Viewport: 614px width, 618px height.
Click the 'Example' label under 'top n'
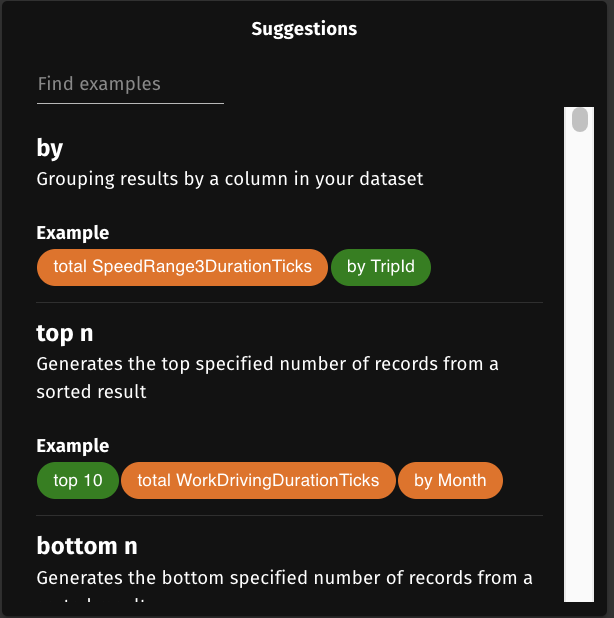point(73,446)
